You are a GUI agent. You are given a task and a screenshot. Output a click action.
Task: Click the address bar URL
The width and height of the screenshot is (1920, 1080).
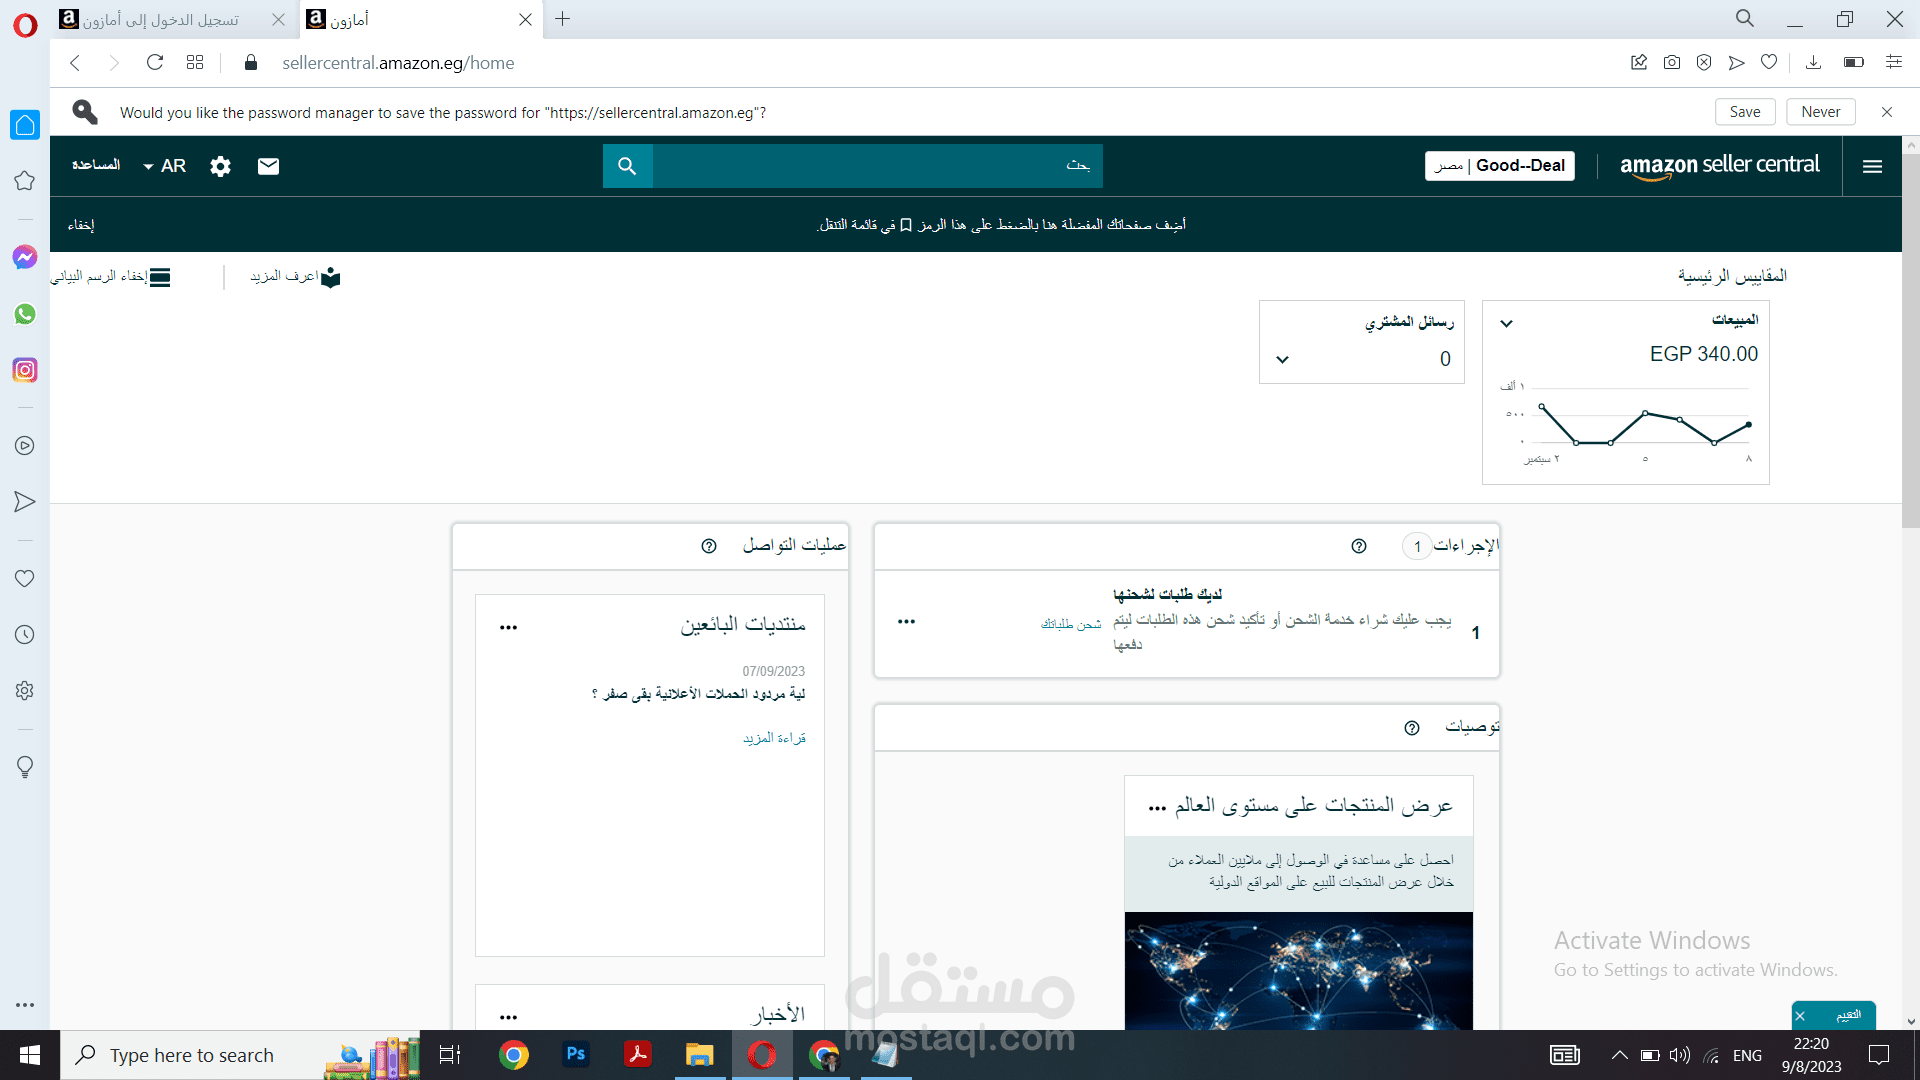click(398, 63)
